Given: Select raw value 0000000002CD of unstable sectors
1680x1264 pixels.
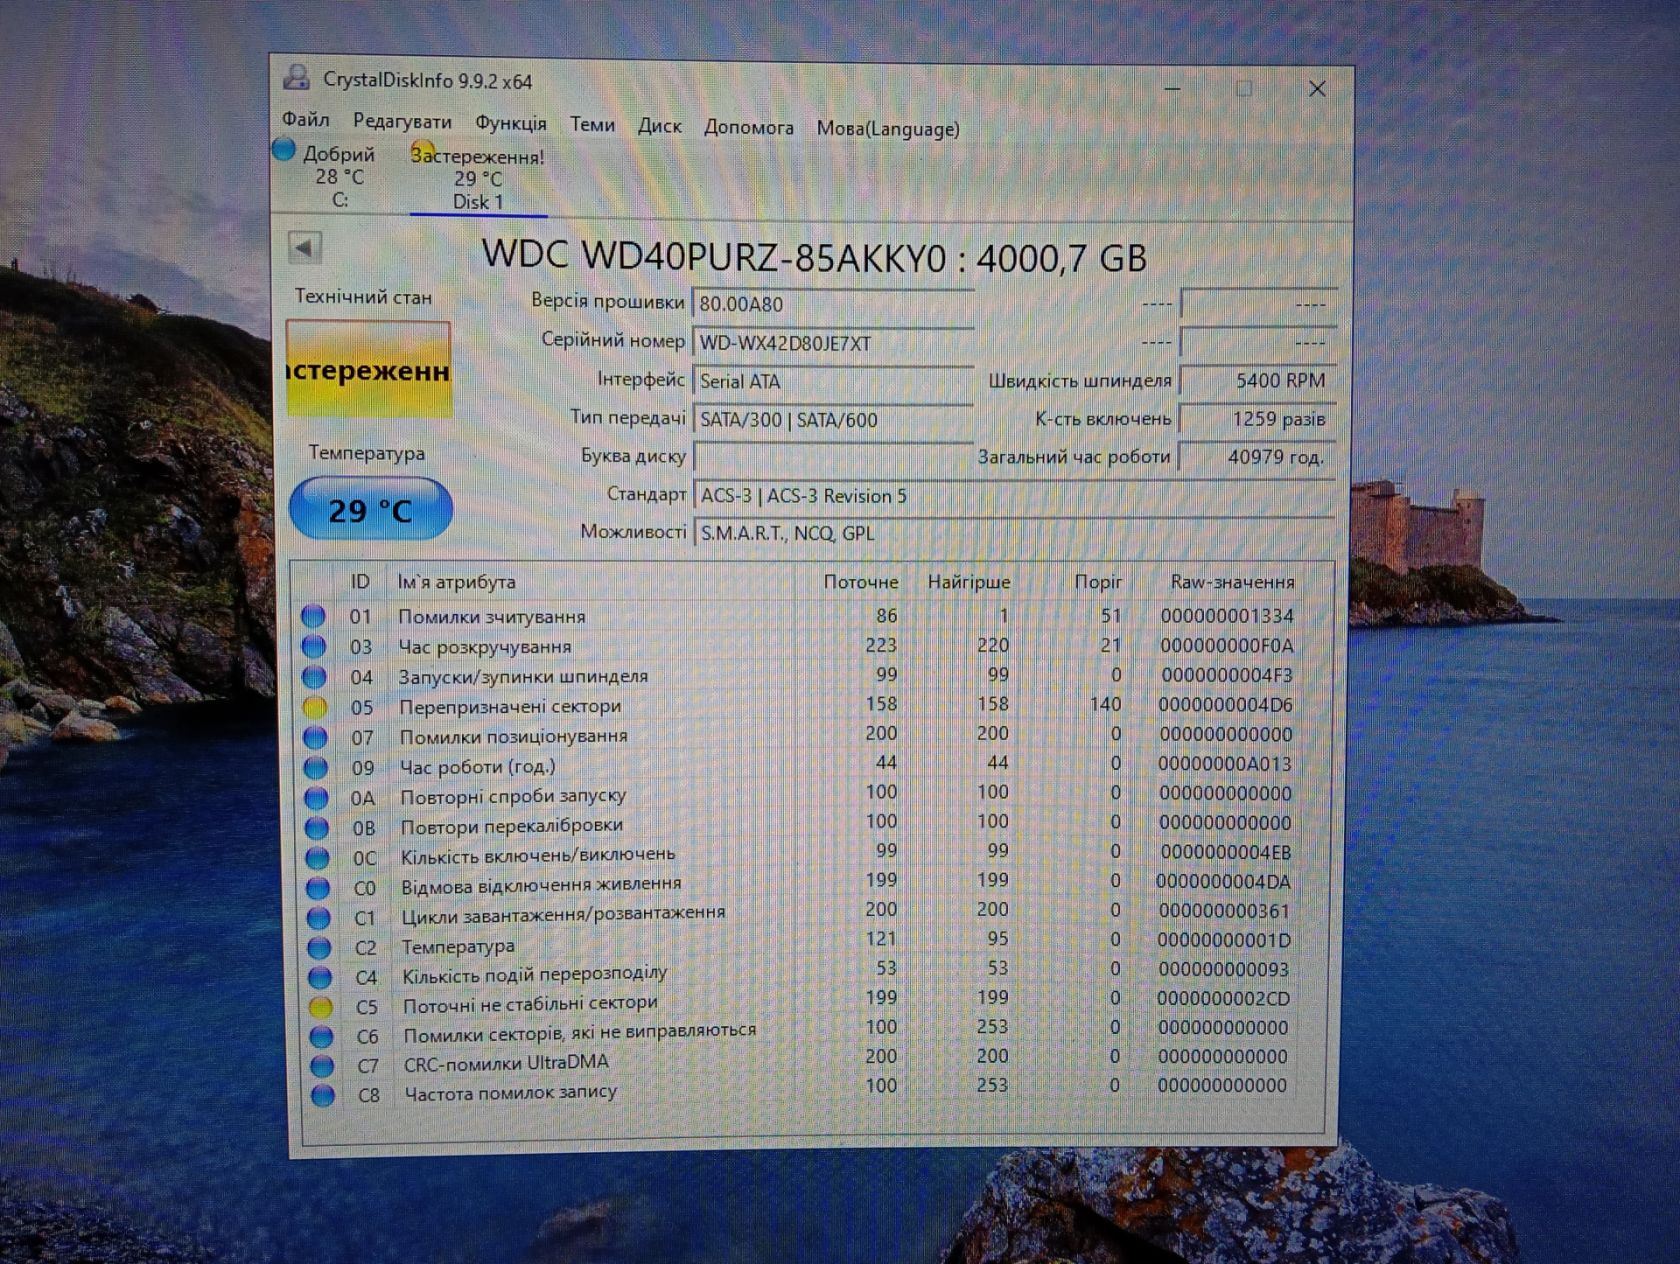Looking at the screenshot, I should click(1223, 998).
